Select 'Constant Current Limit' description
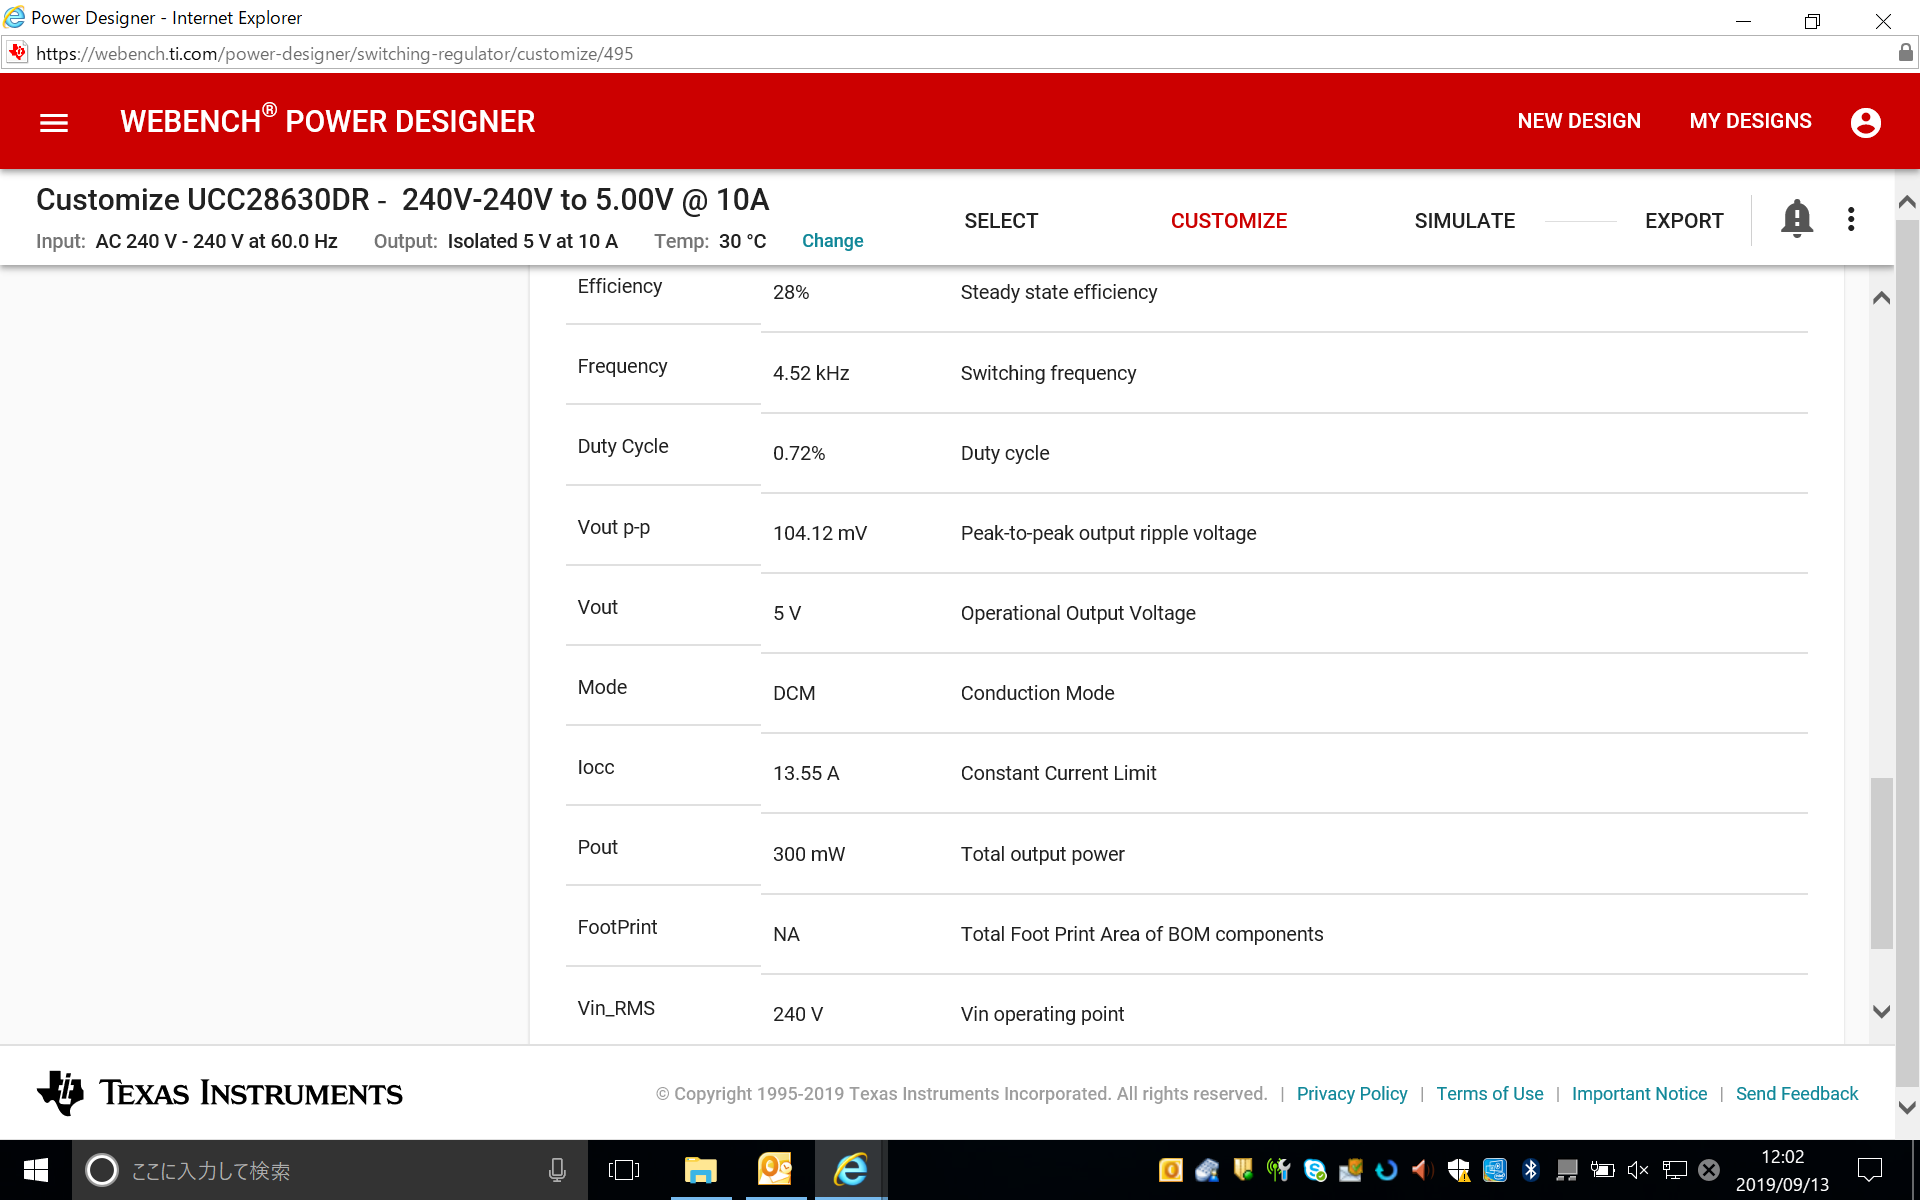This screenshot has height=1200, width=1920. point(1058,774)
